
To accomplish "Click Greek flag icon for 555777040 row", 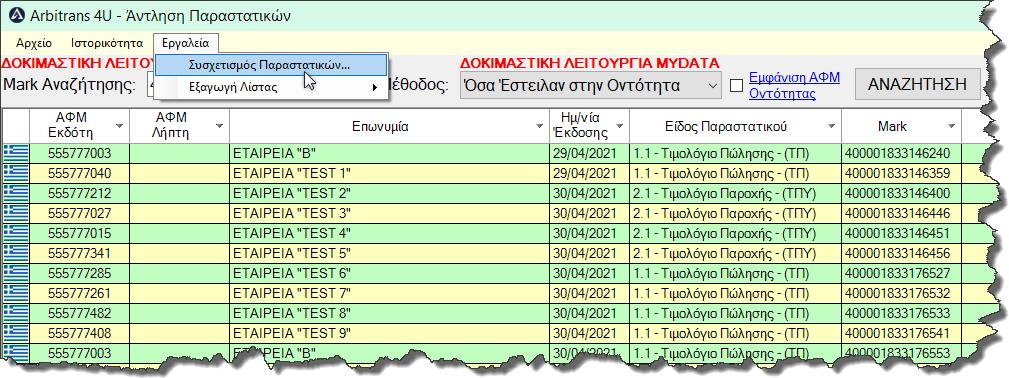I will coord(16,174).
